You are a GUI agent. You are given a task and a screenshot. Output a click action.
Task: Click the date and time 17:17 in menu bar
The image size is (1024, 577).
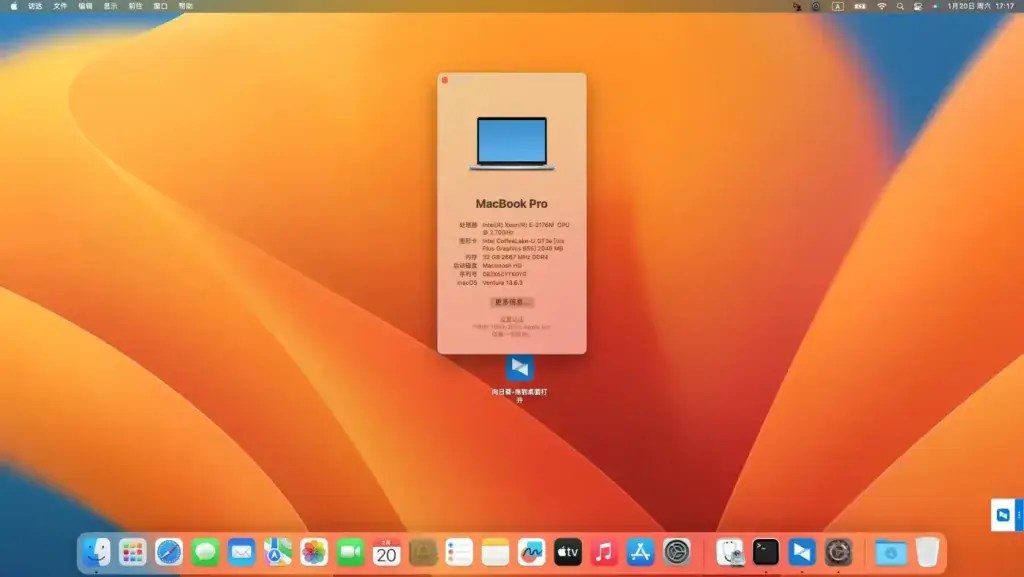point(981,6)
